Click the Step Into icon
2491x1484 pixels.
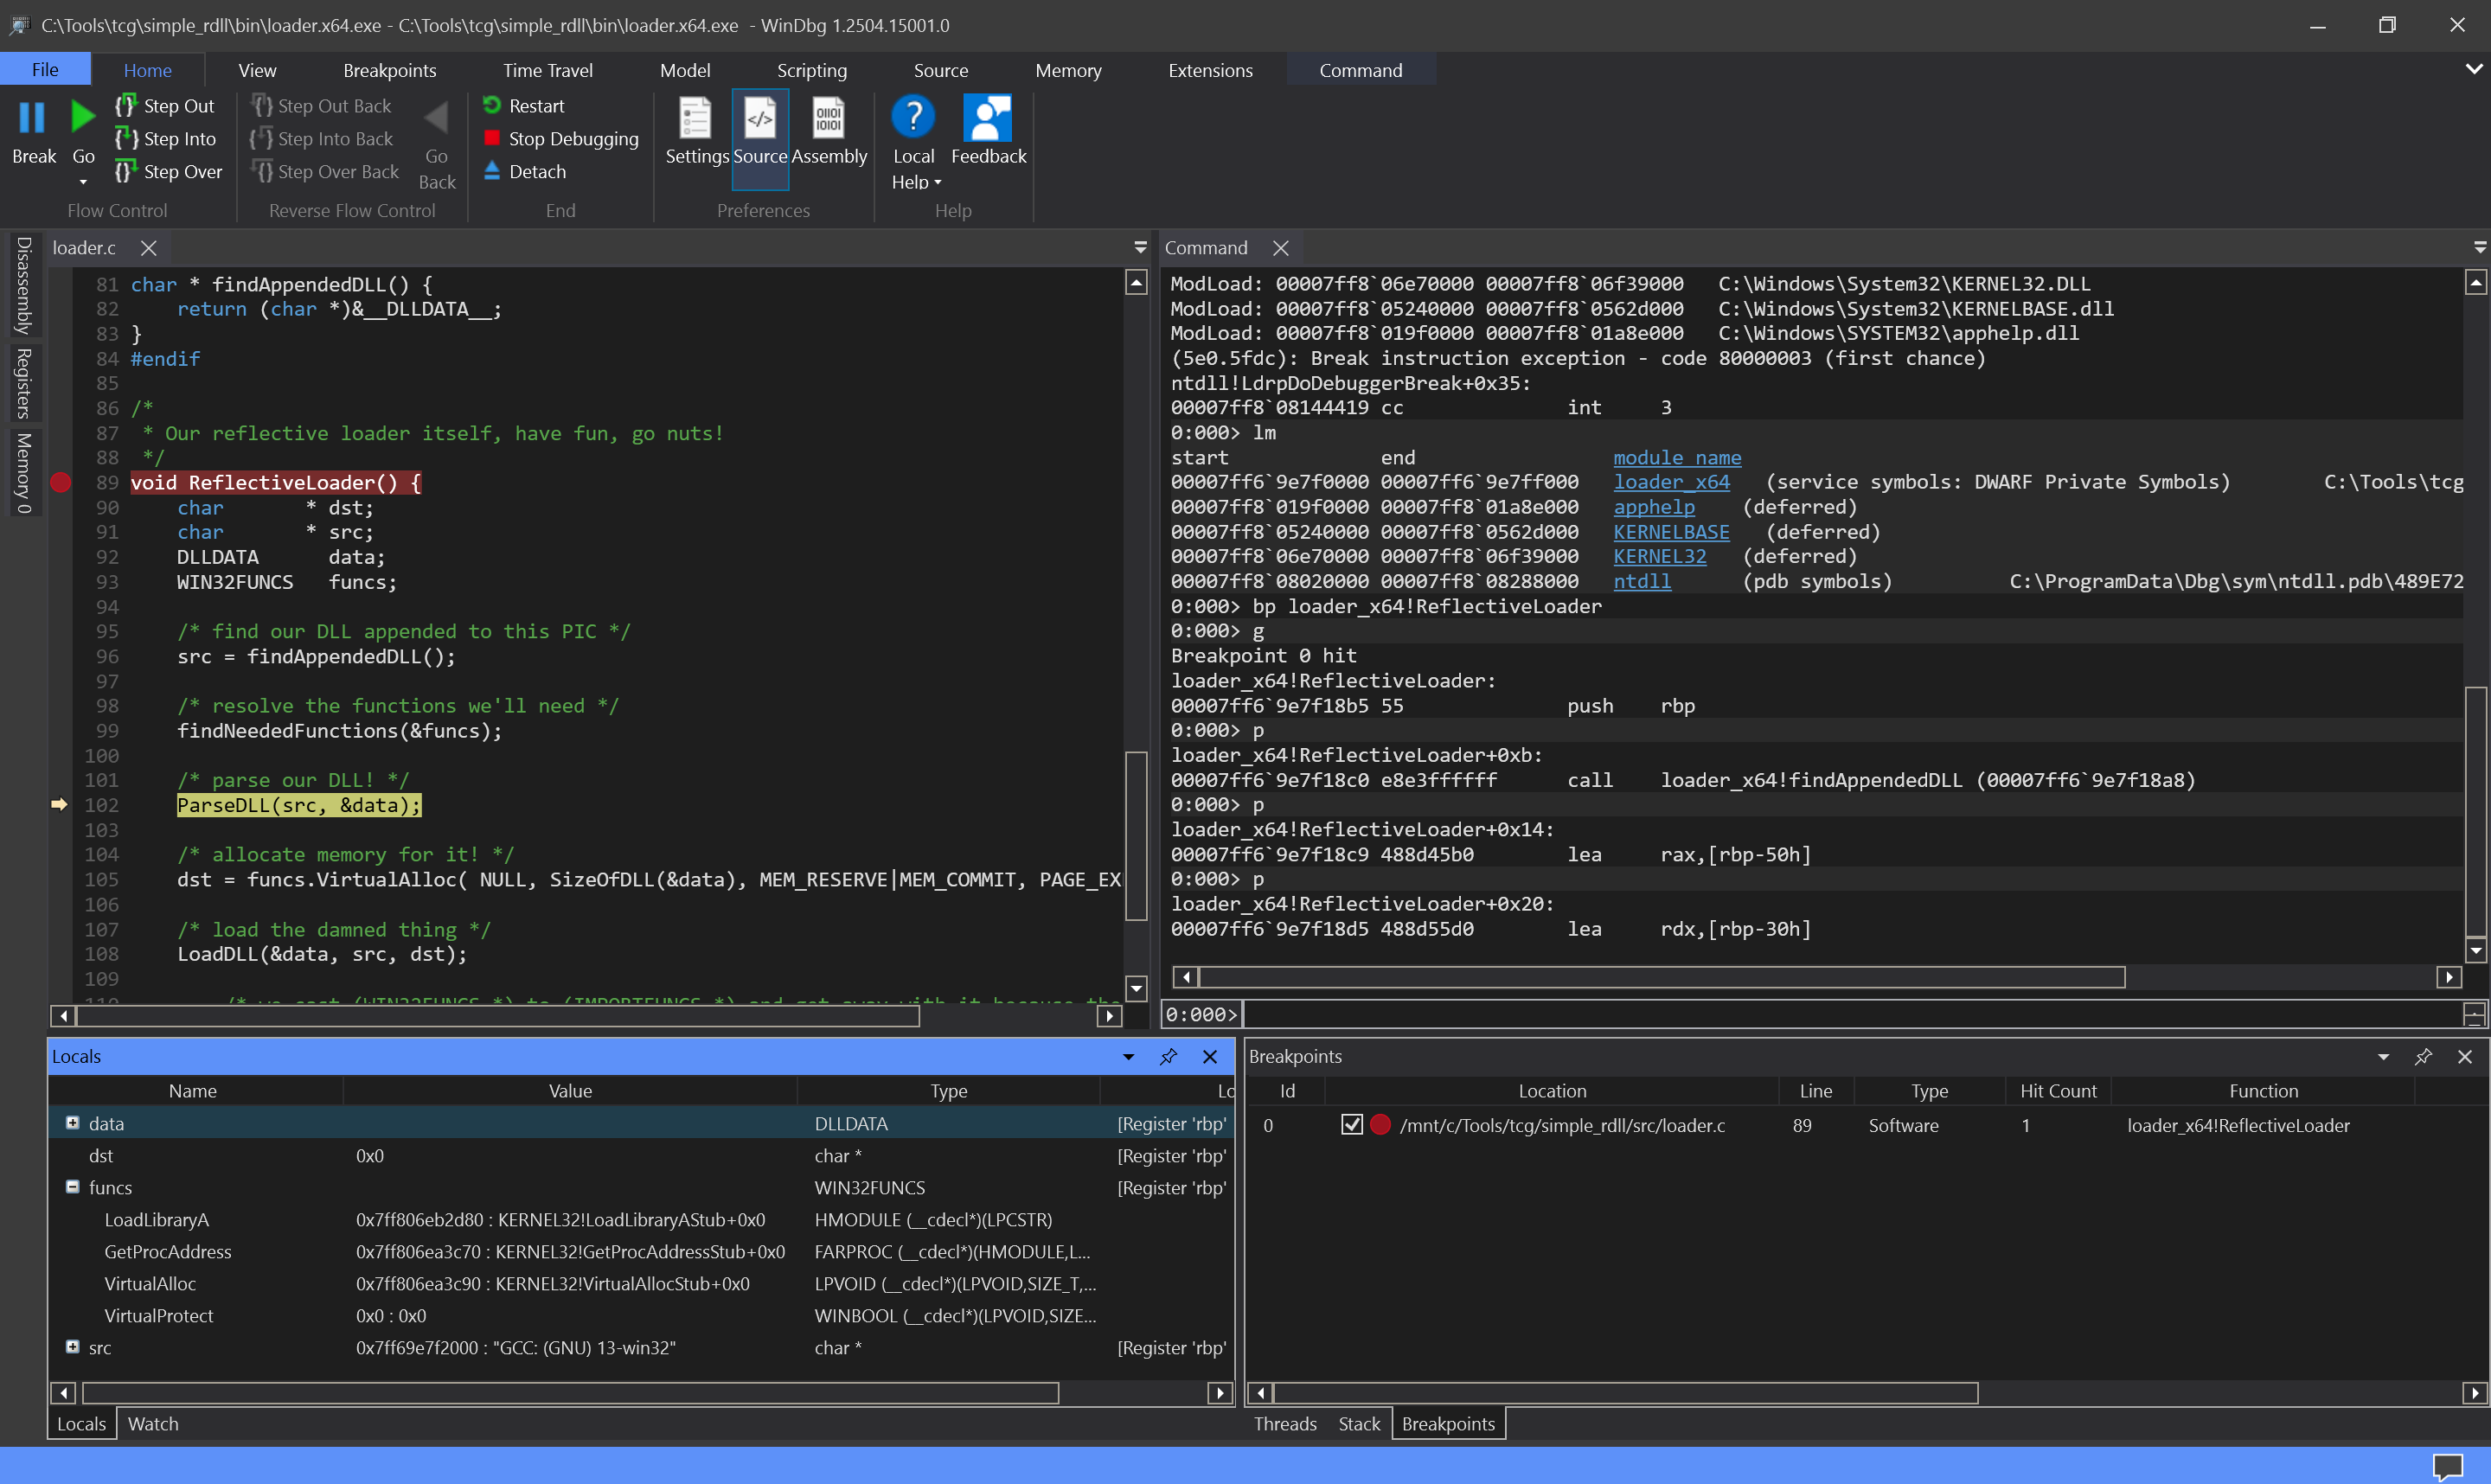point(126,138)
